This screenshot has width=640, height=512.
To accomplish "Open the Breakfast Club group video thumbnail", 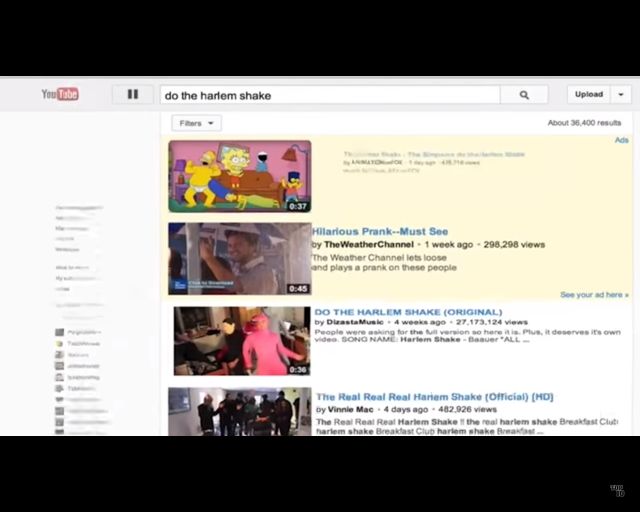I will click(239, 412).
